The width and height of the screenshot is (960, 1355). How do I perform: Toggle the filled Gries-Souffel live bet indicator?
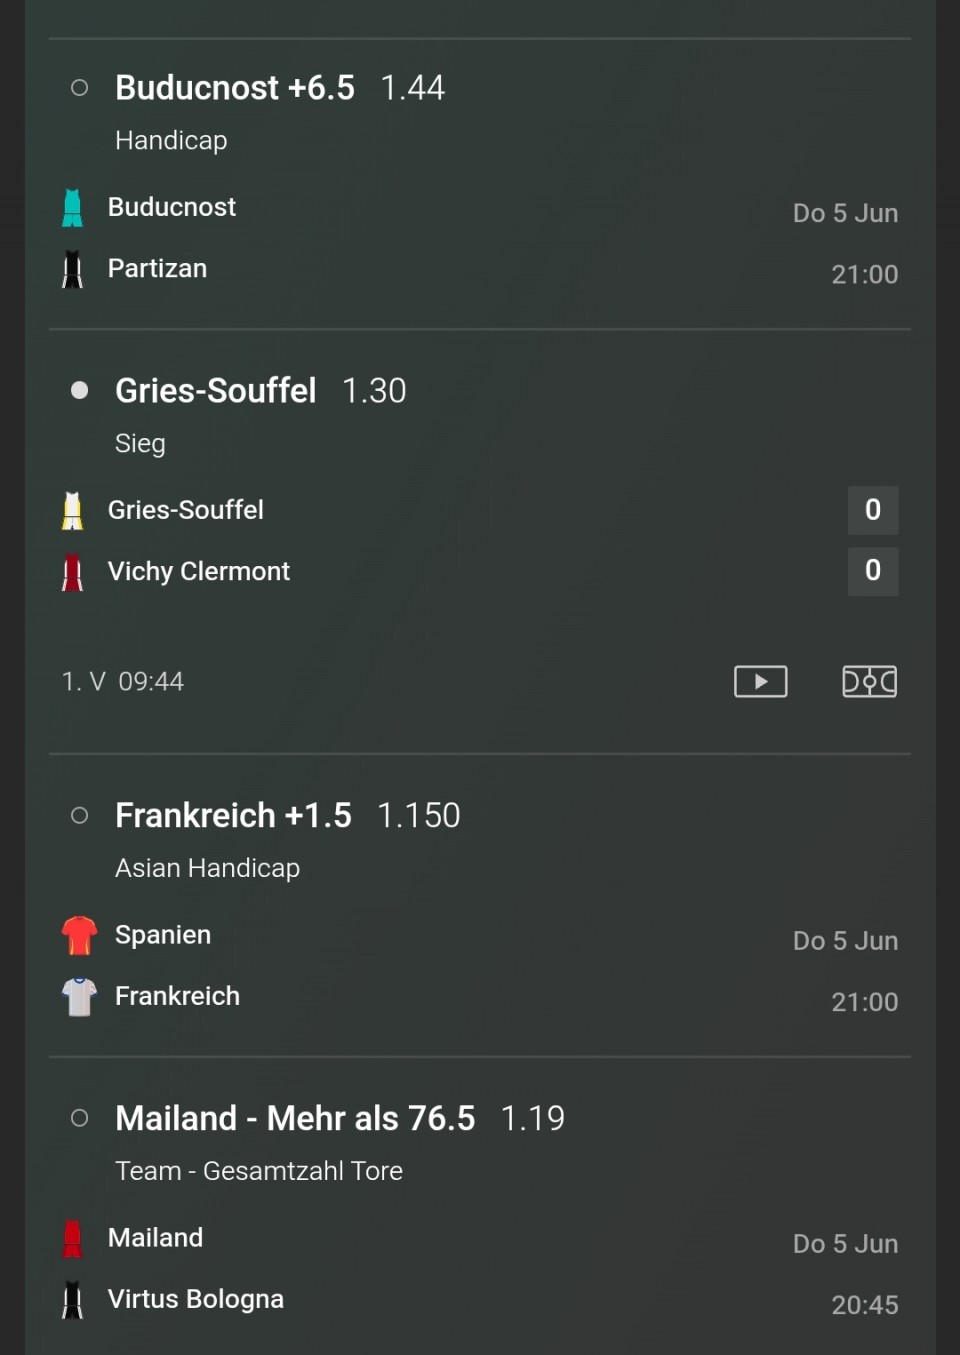coord(80,390)
